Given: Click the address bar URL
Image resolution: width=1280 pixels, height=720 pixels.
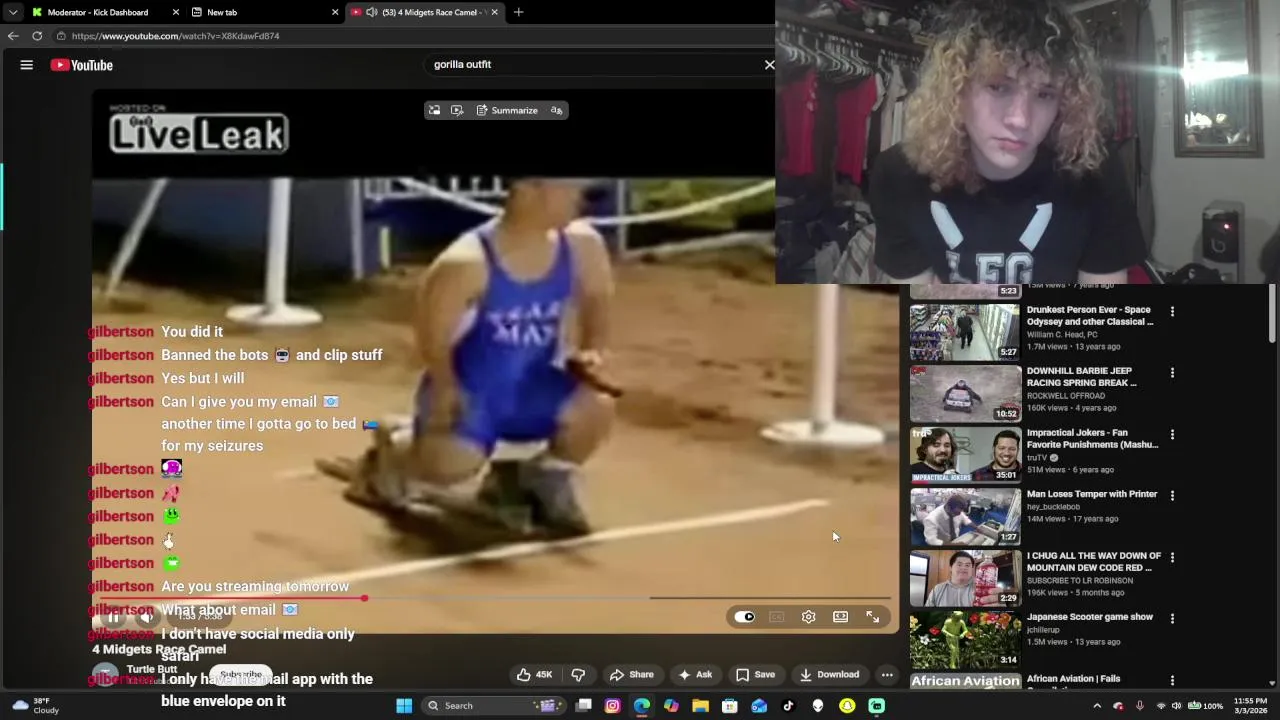Looking at the screenshot, I should pos(175,36).
